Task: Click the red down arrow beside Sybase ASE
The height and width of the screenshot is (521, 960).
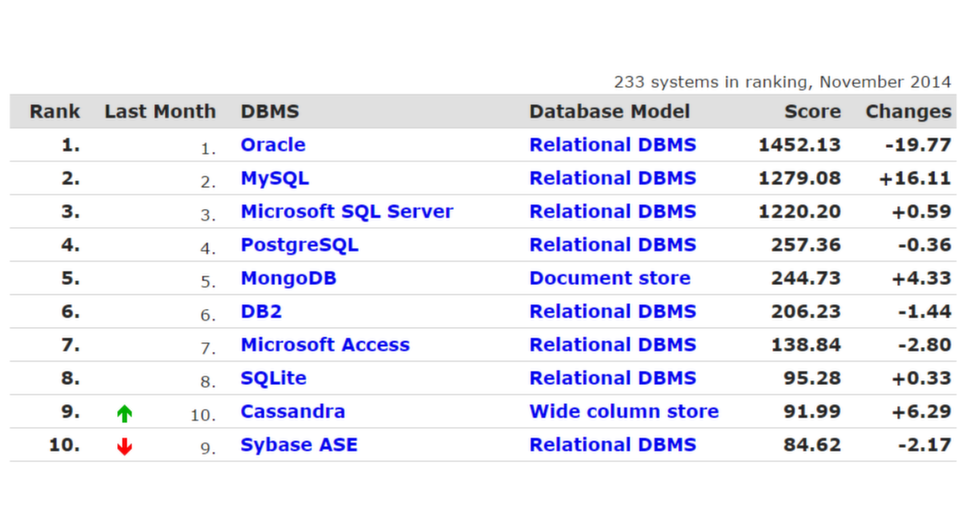Action: [124, 446]
